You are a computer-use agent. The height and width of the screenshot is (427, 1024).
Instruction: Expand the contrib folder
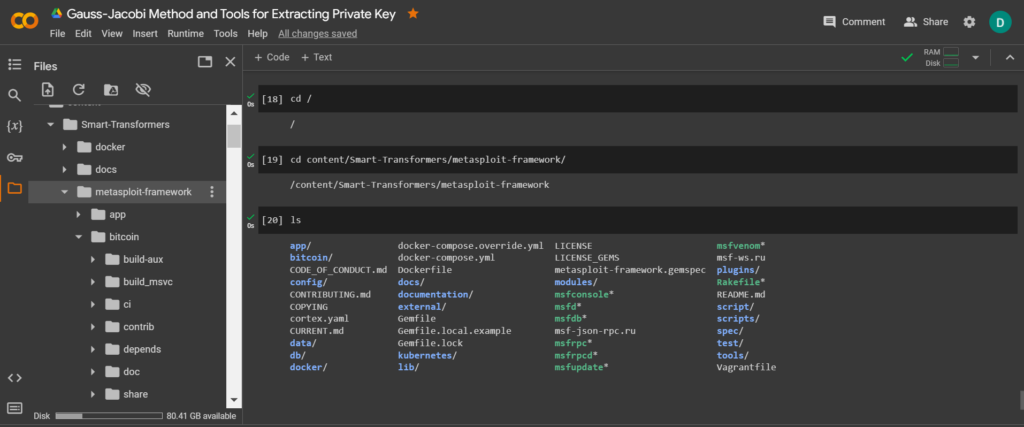click(x=93, y=326)
